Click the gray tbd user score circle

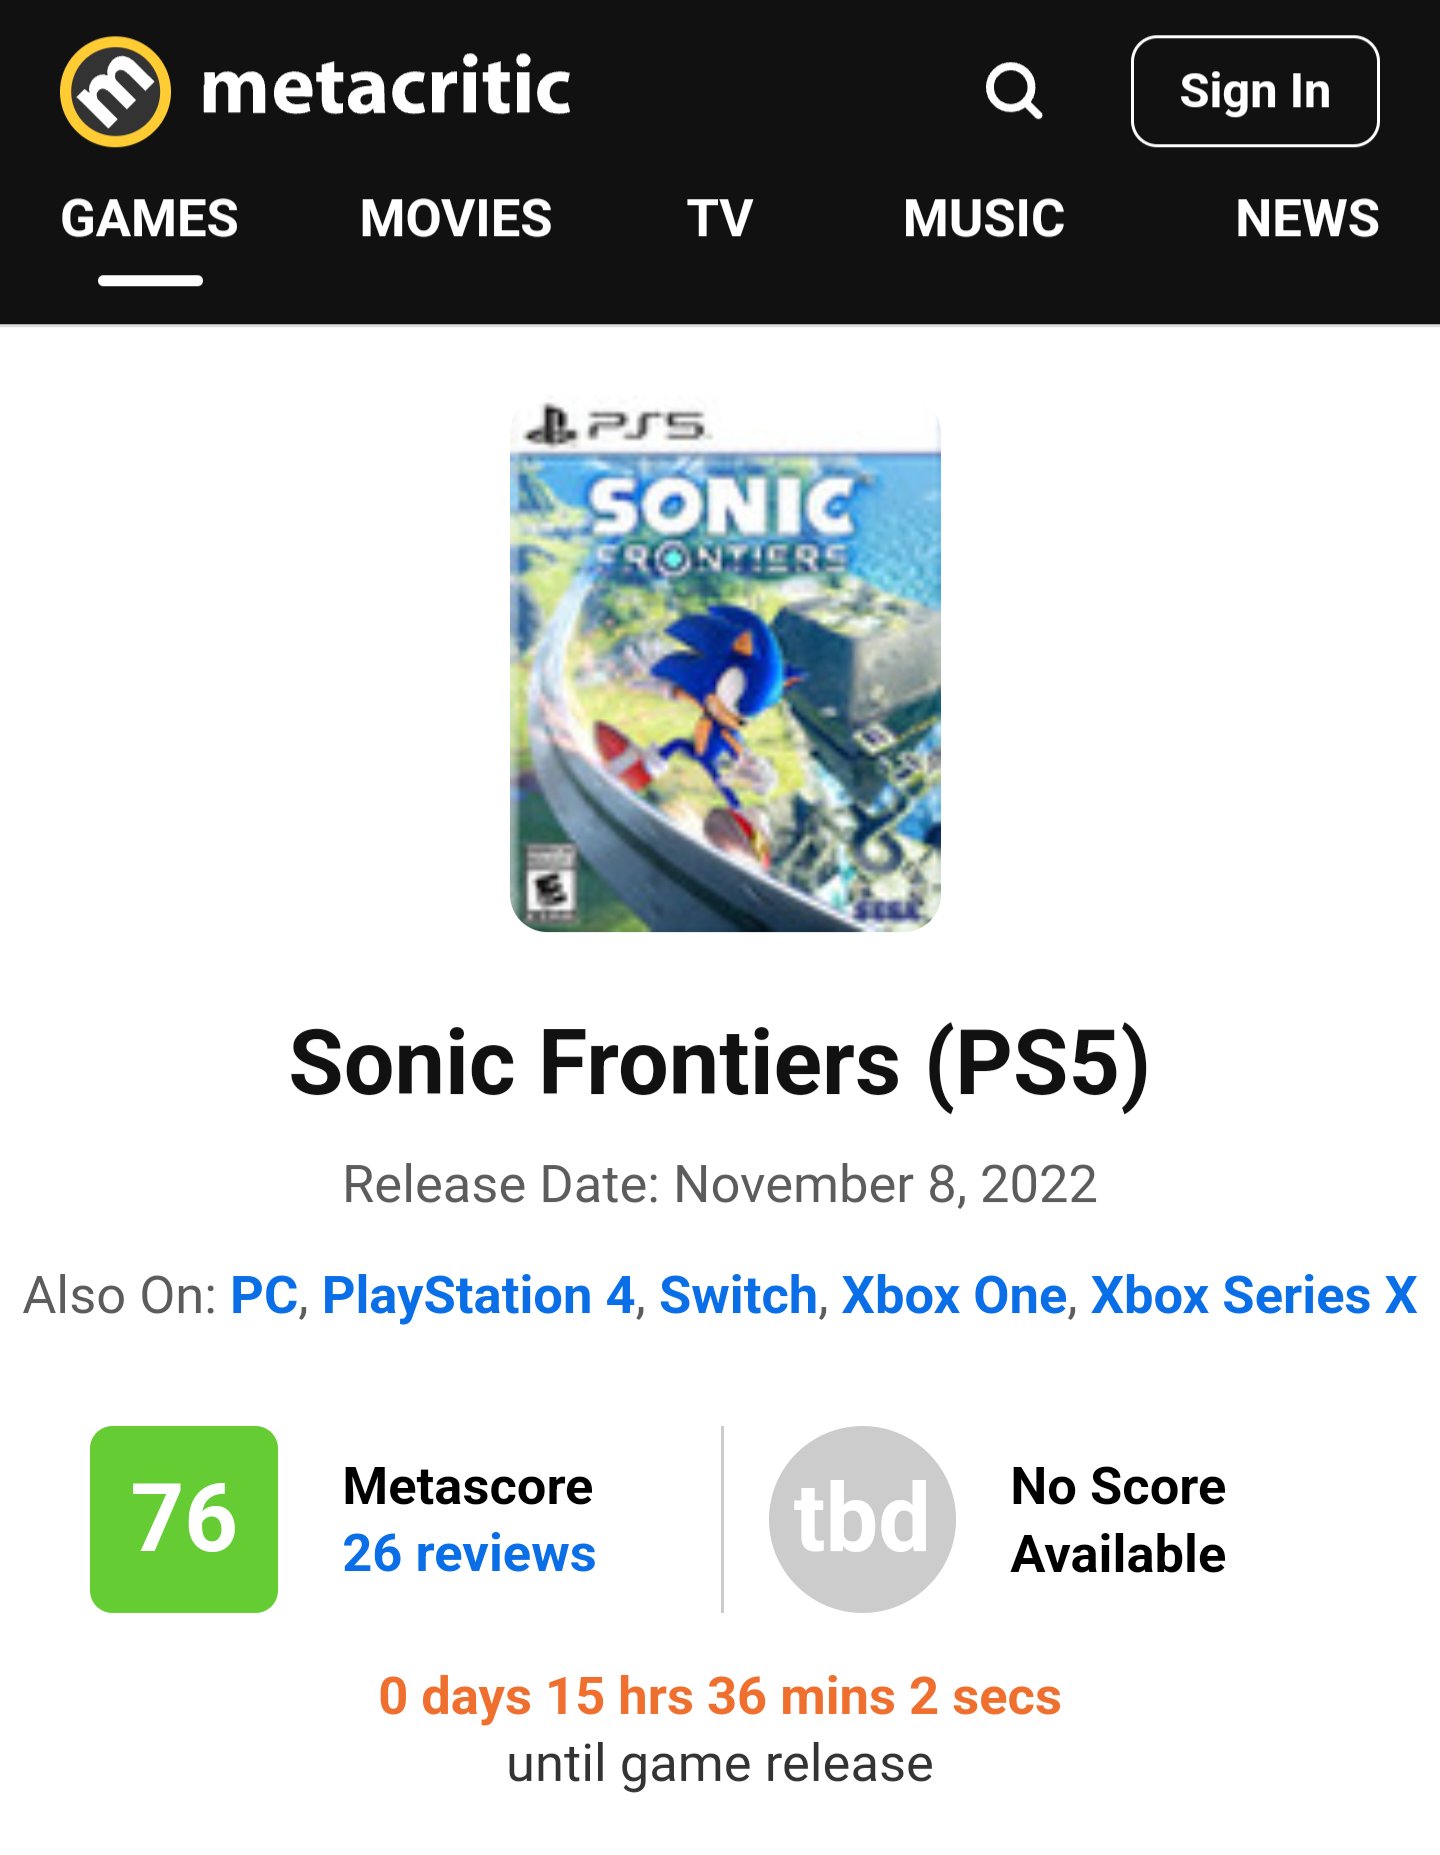click(862, 1518)
